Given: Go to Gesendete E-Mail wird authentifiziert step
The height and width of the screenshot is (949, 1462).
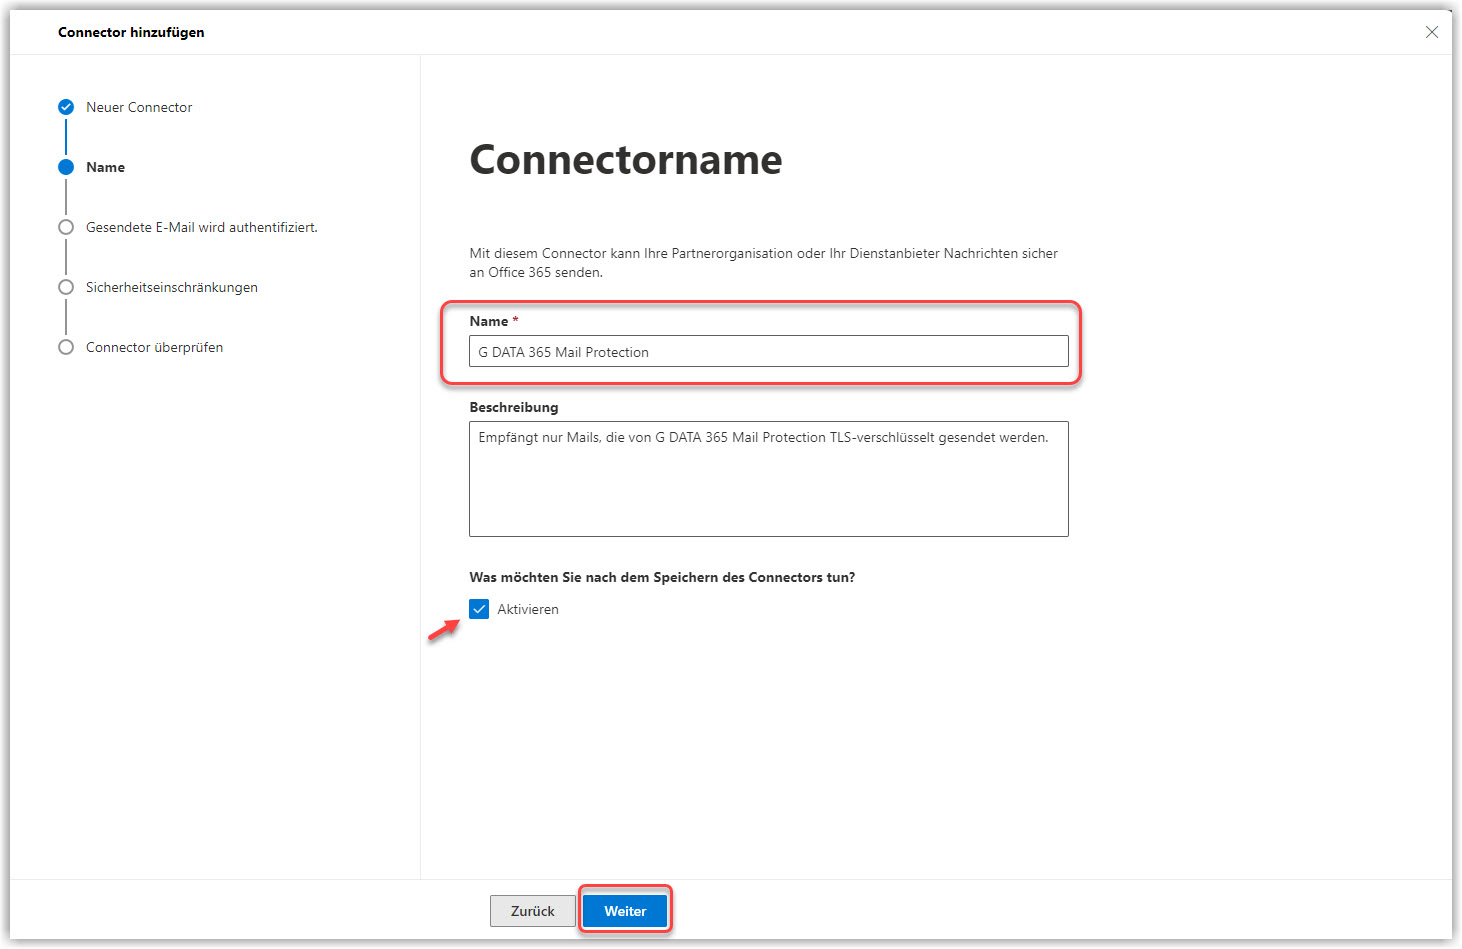Looking at the screenshot, I should coord(202,227).
